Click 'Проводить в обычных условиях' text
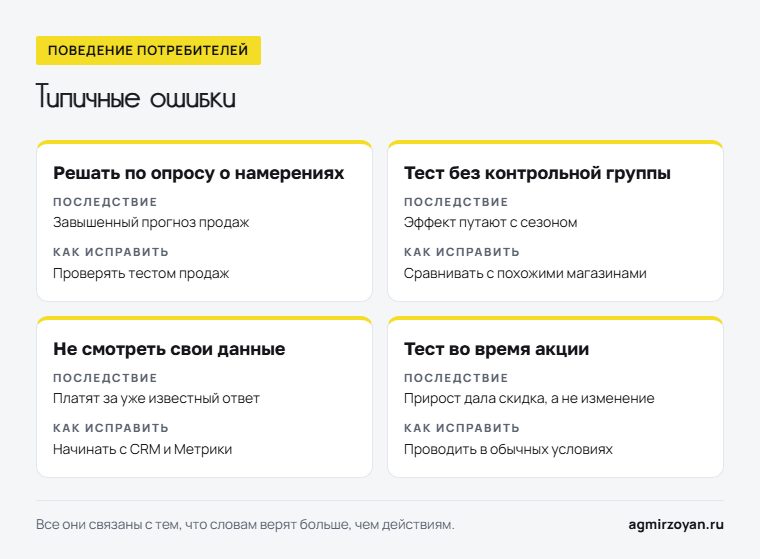This screenshot has width=760, height=559. pos(508,449)
